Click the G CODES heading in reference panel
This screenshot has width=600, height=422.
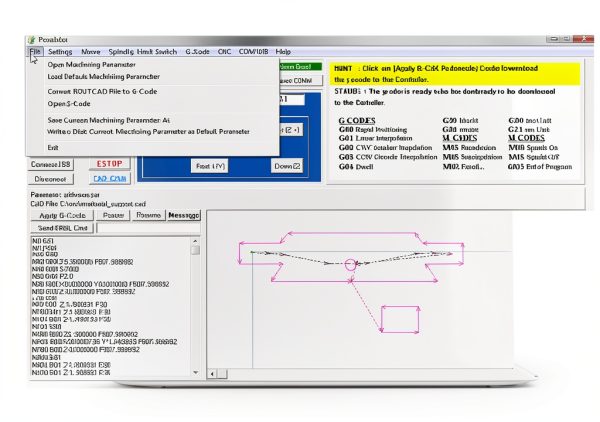point(357,121)
